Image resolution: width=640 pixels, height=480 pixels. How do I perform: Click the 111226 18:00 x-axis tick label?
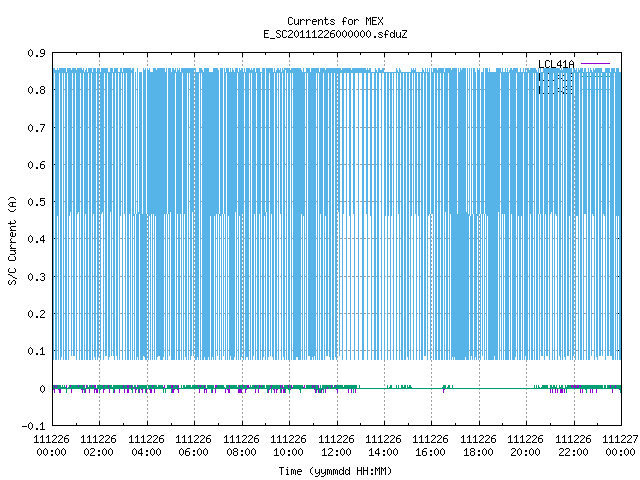[478, 445]
